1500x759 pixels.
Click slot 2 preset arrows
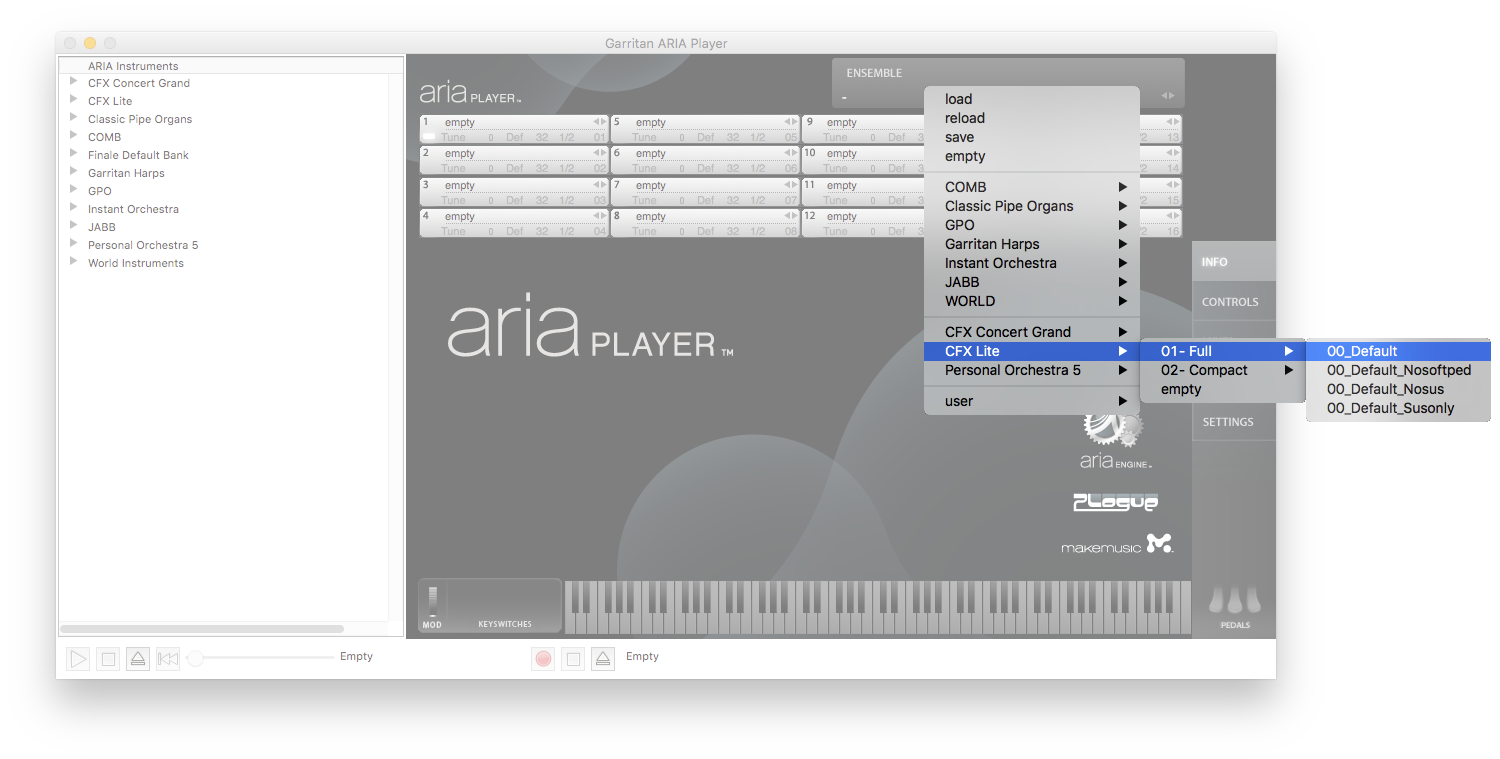coord(600,153)
